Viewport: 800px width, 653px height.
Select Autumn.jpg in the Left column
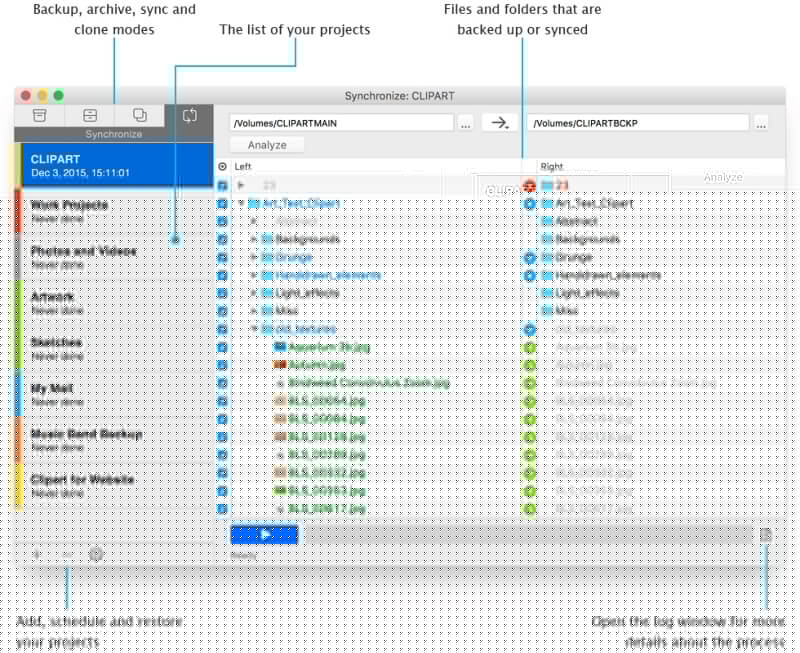click(x=317, y=365)
